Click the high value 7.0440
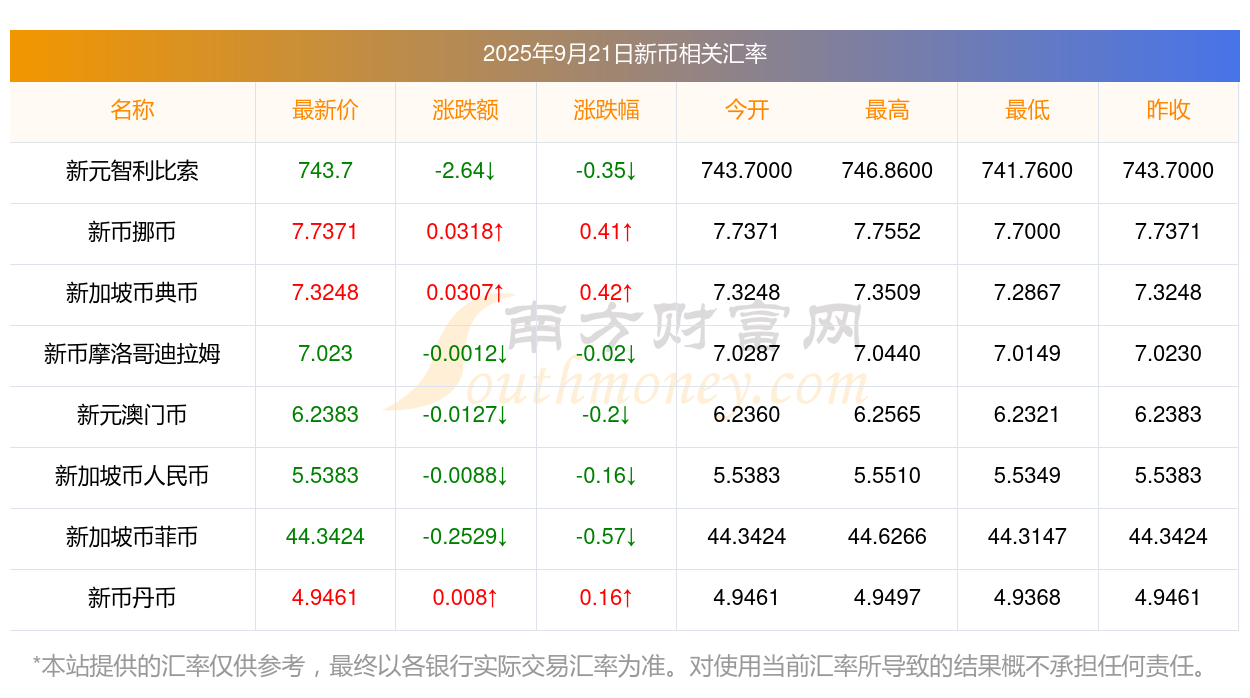 point(887,354)
